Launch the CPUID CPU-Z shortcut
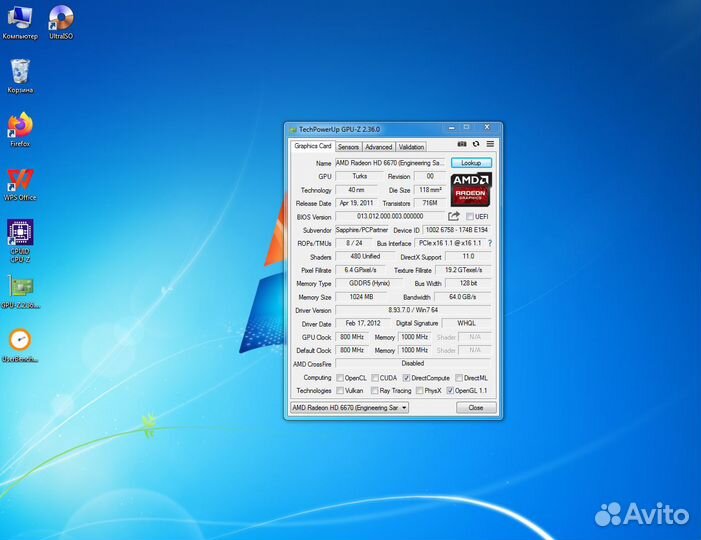Image resolution: width=701 pixels, height=540 pixels. pyautogui.click(x=20, y=240)
